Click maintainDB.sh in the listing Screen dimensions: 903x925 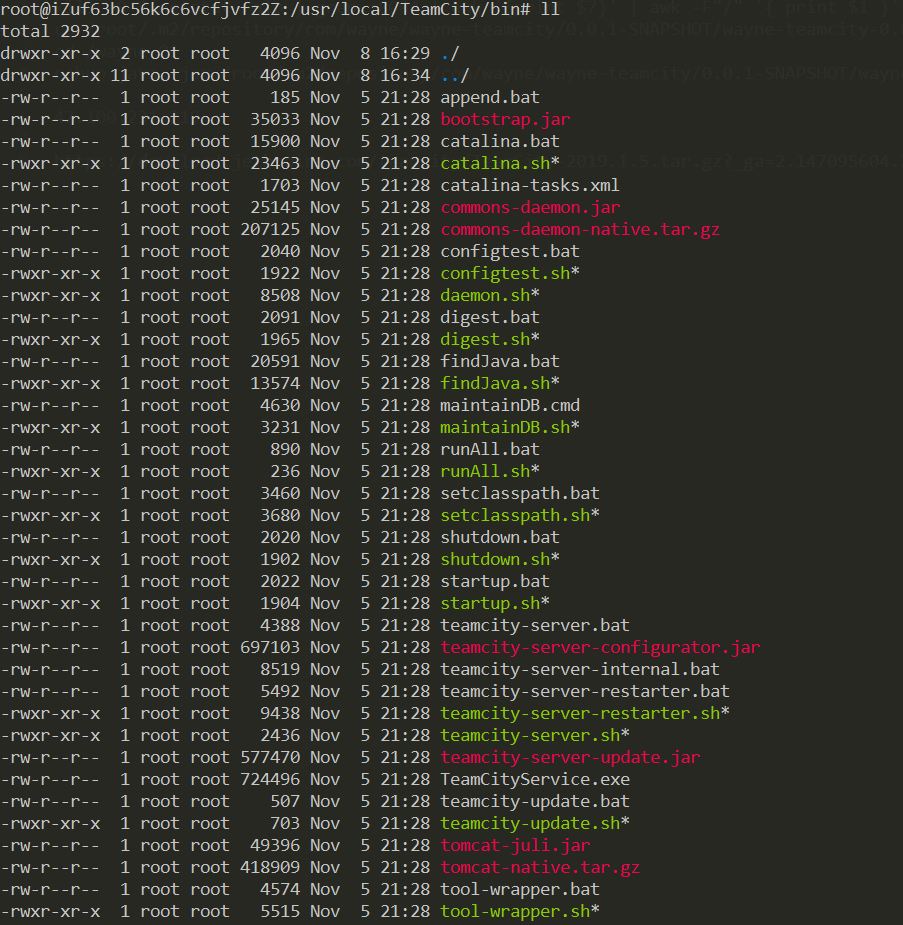(505, 428)
